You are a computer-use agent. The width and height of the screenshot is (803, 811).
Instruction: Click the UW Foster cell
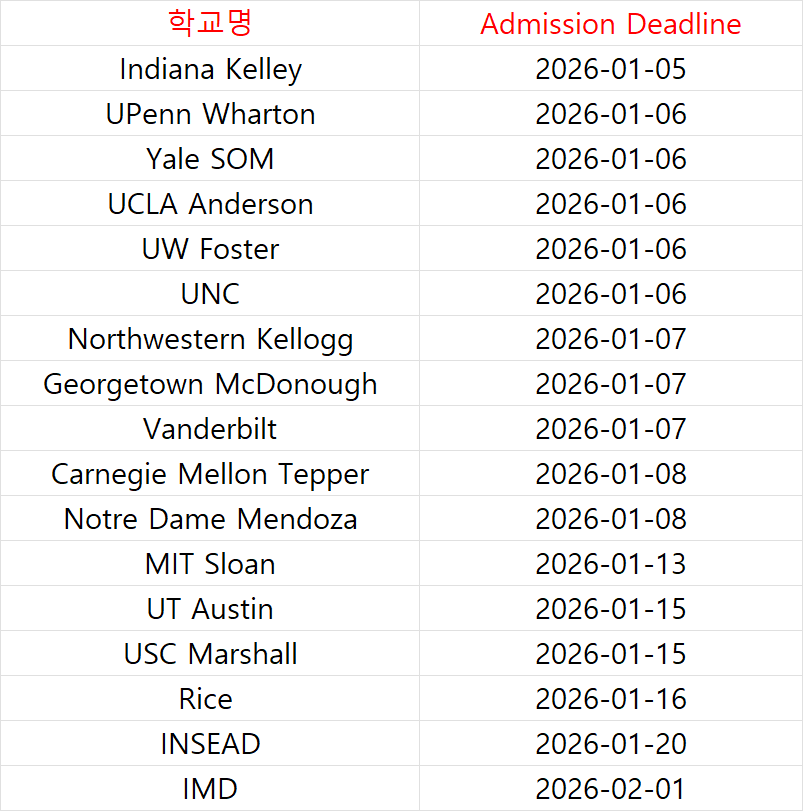click(x=210, y=248)
